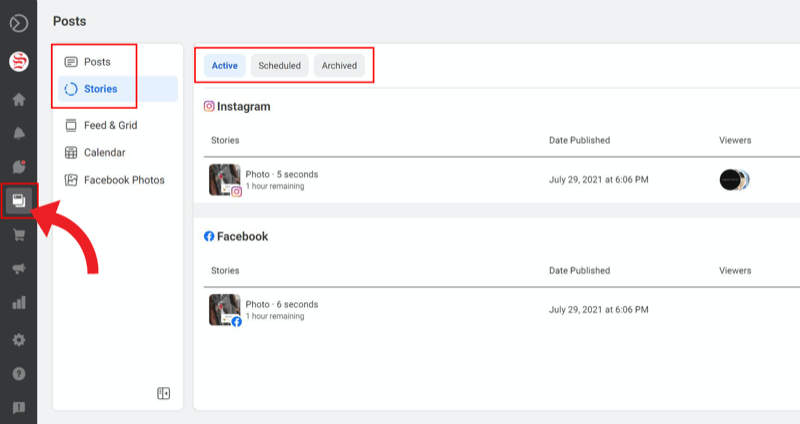Image resolution: width=800 pixels, height=424 pixels.
Task: Switch to the Archived tab
Action: (339, 66)
